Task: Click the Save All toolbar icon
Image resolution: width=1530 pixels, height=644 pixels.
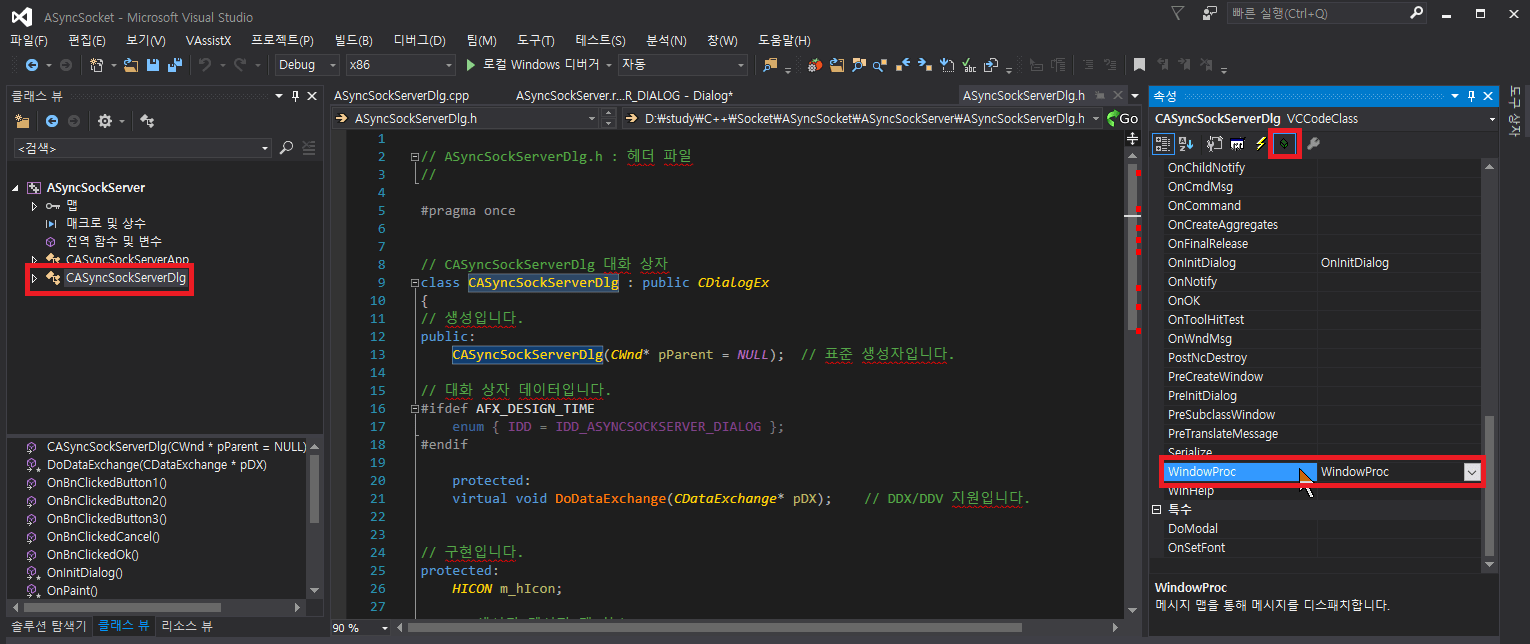Action: 175,65
